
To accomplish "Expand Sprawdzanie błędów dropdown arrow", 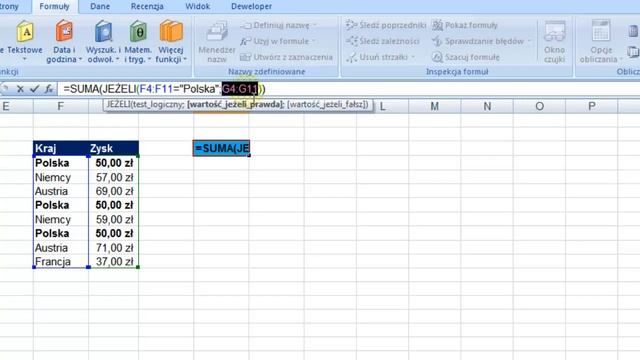I will pos(529,41).
